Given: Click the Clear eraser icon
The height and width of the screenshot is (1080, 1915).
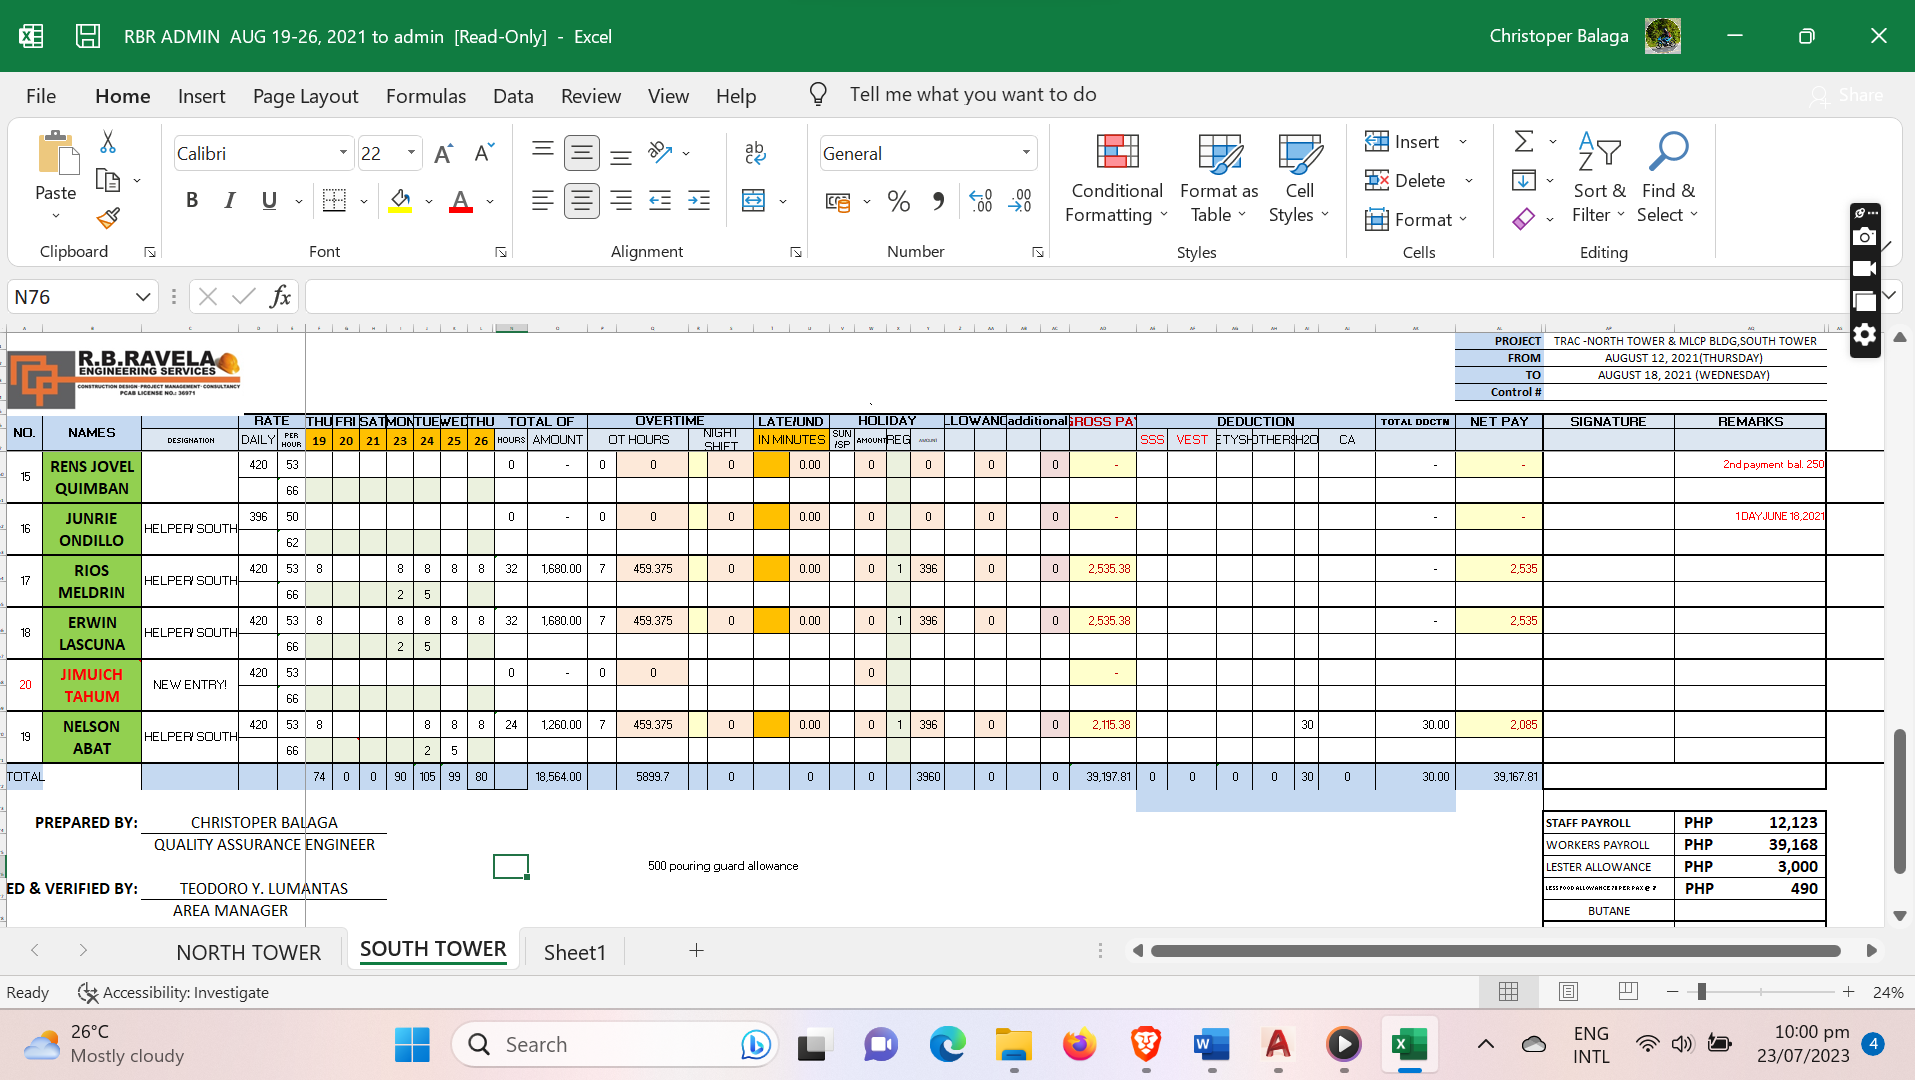Looking at the screenshot, I should tap(1523, 219).
